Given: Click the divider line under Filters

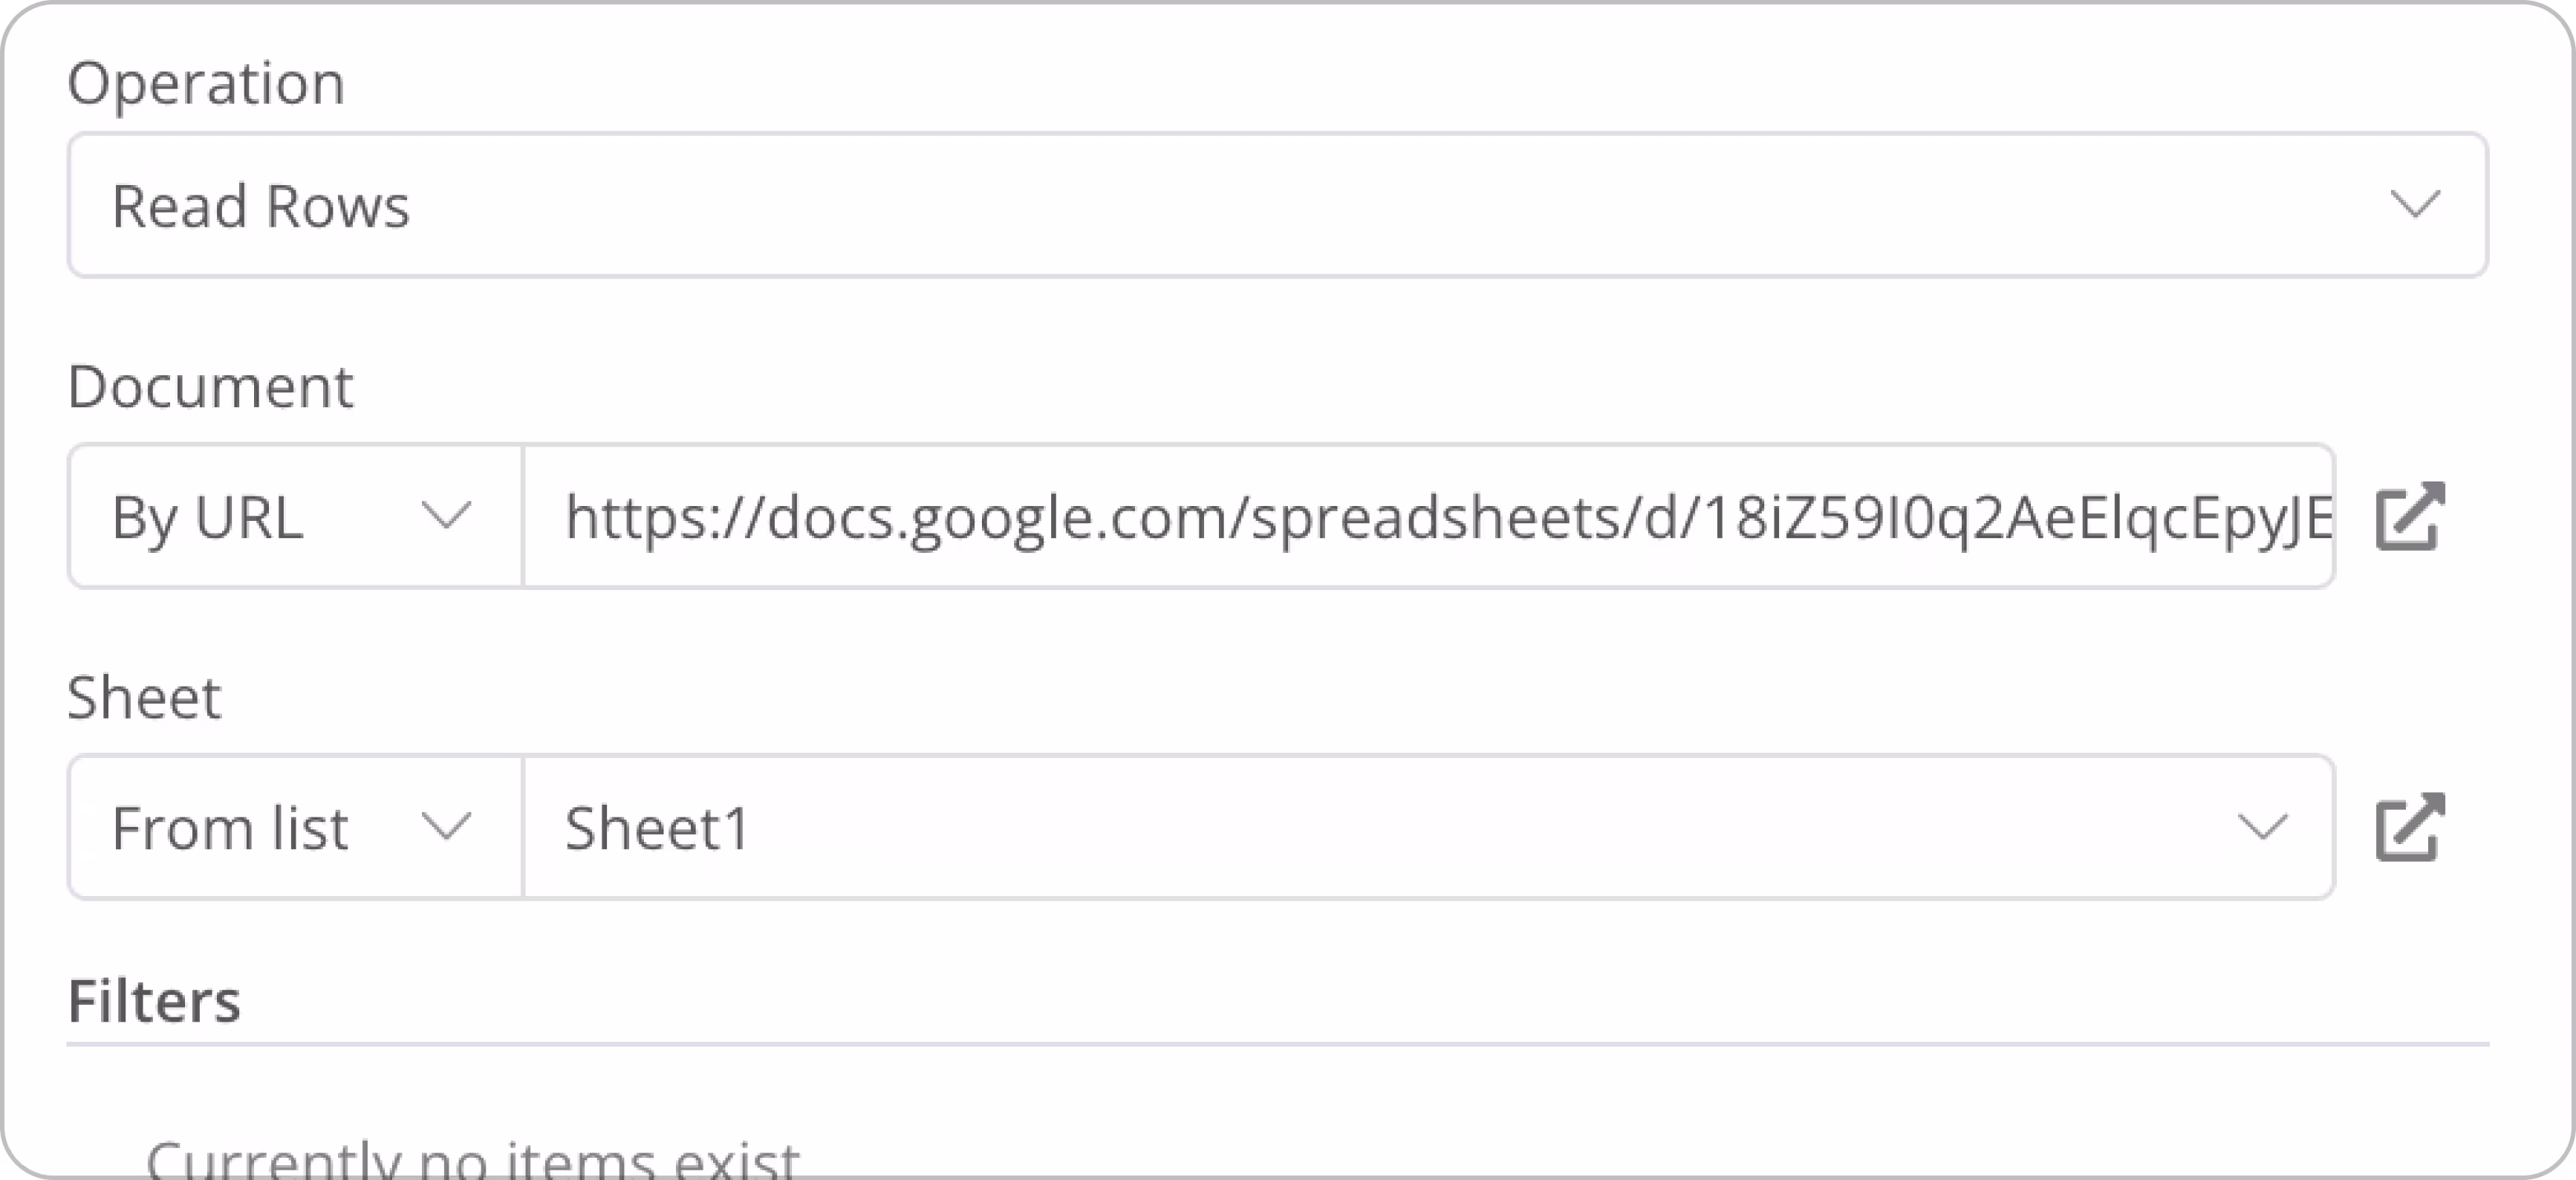Looking at the screenshot, I should pyautogui.click(x=1277, y=1044).
